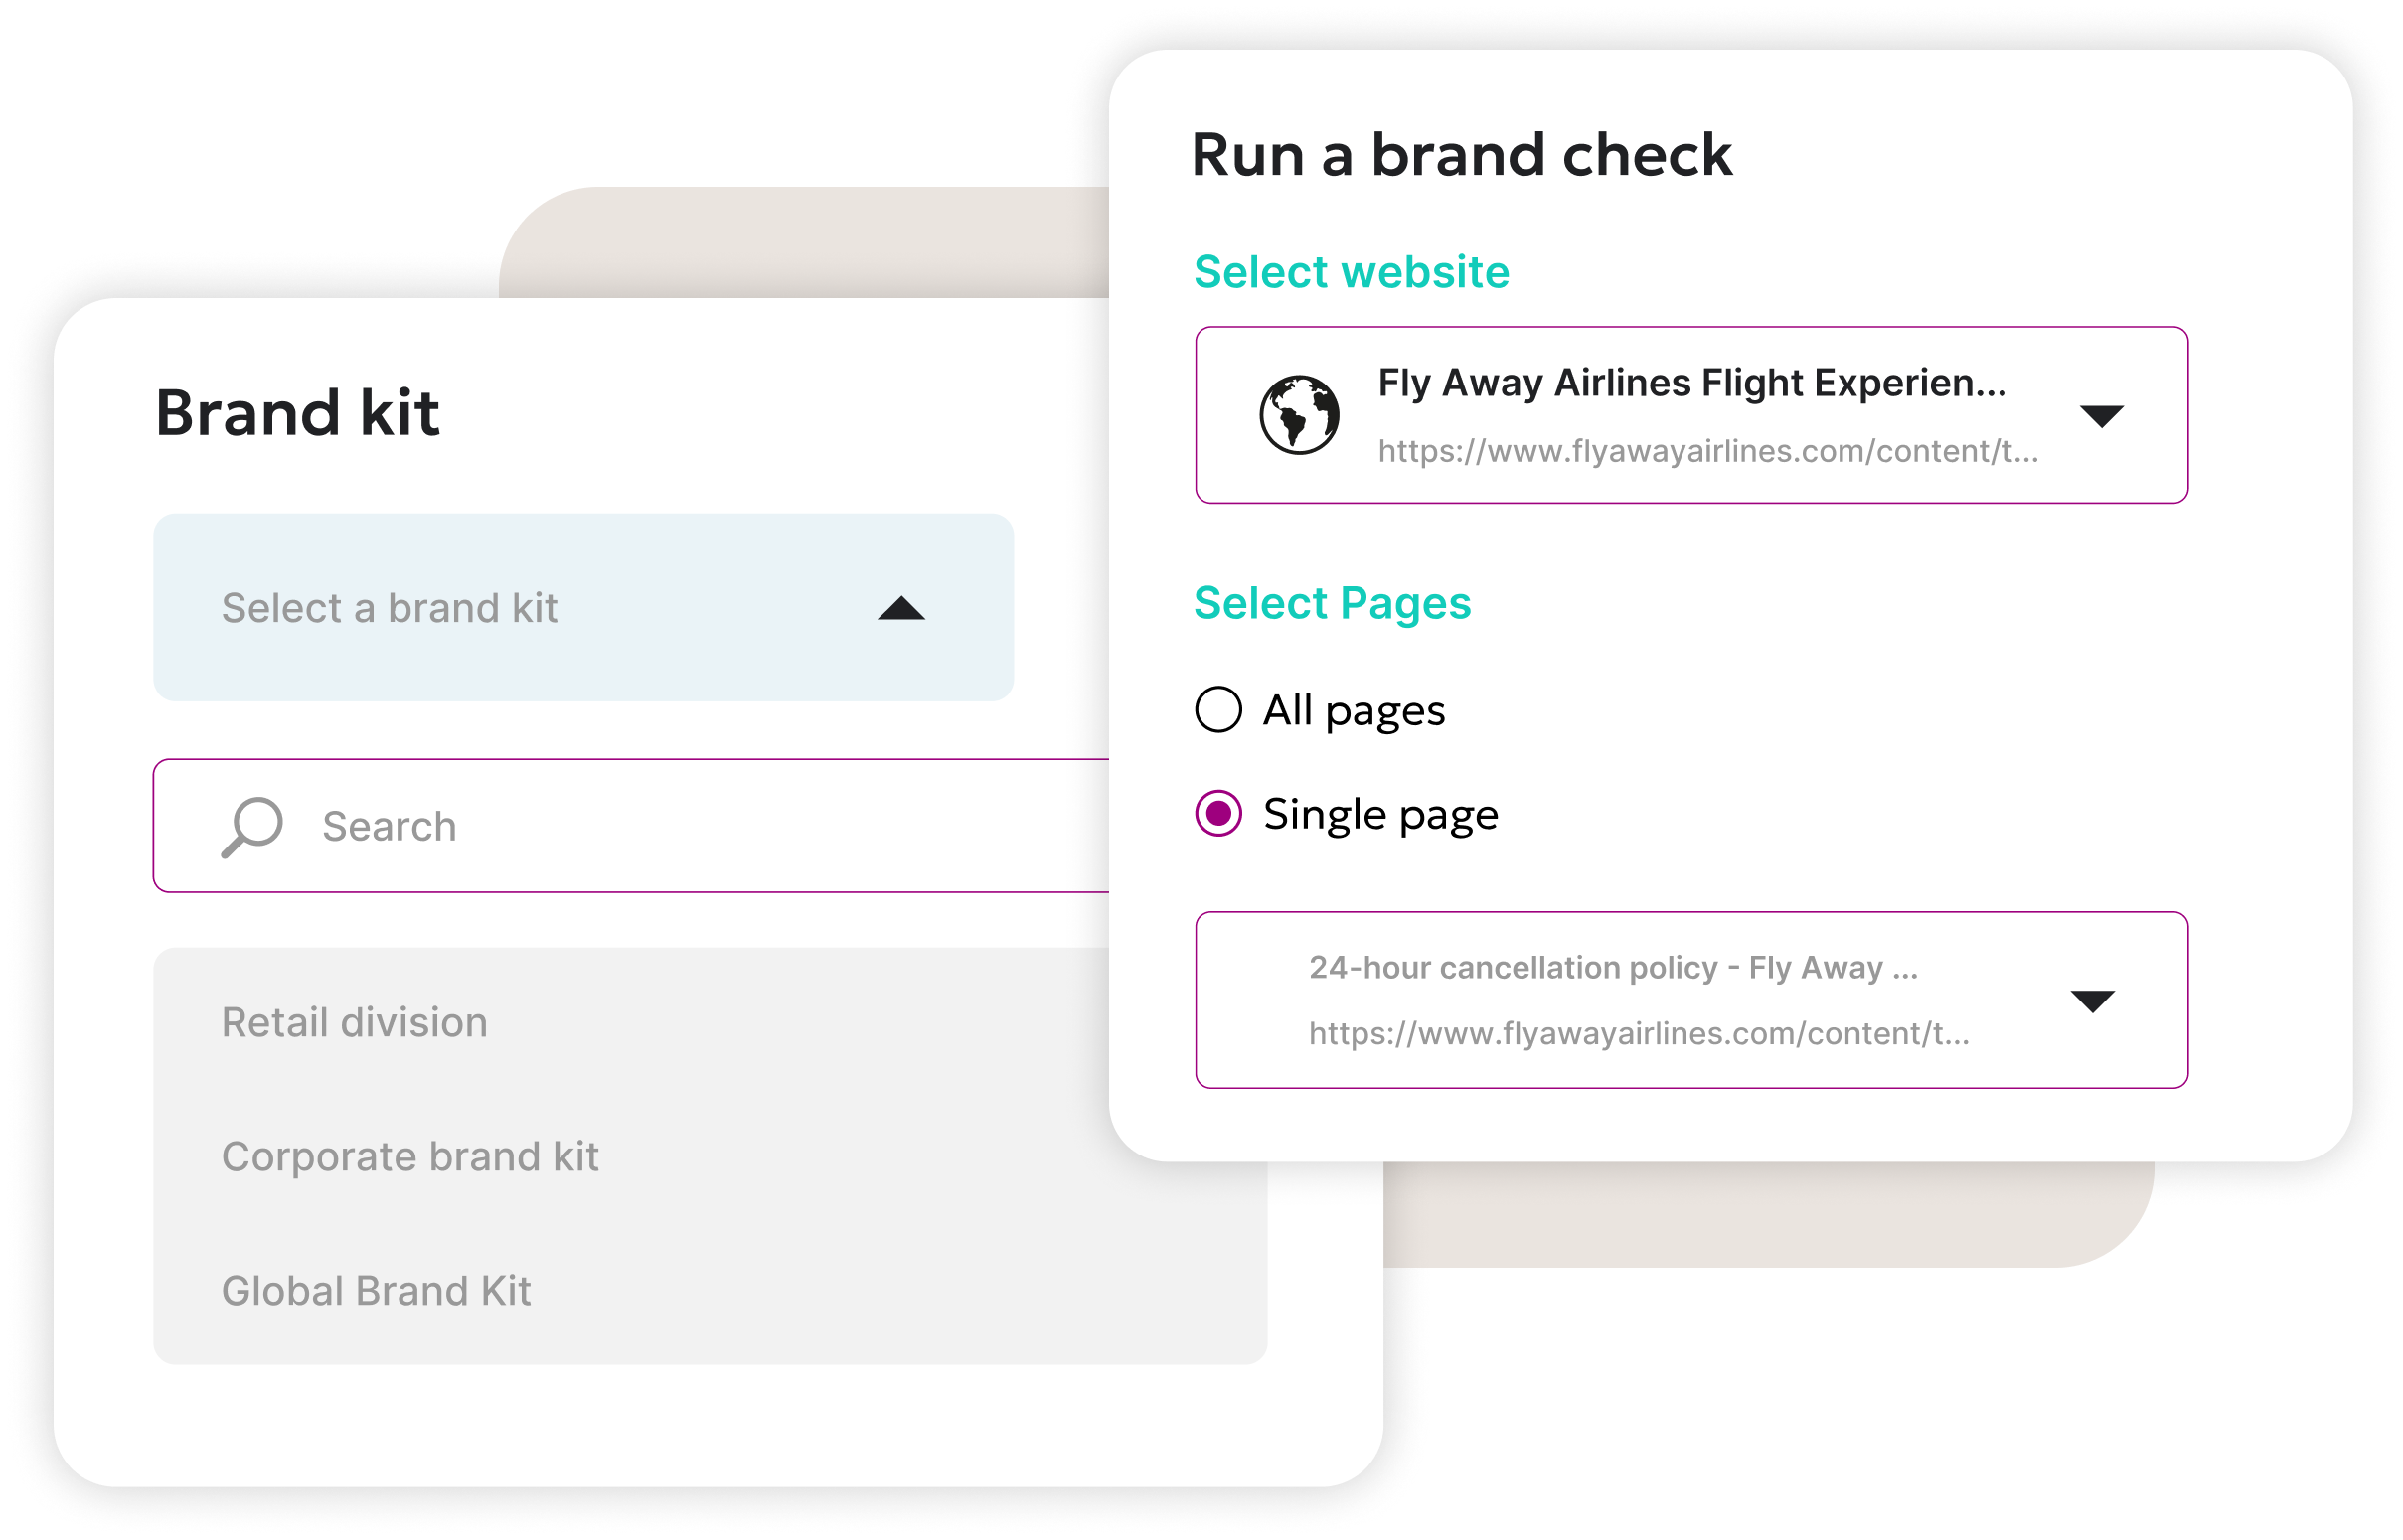Click the single page selector down arrow
The width and height of the screenshot is (2403, 1540).
coord(2092,1000)
